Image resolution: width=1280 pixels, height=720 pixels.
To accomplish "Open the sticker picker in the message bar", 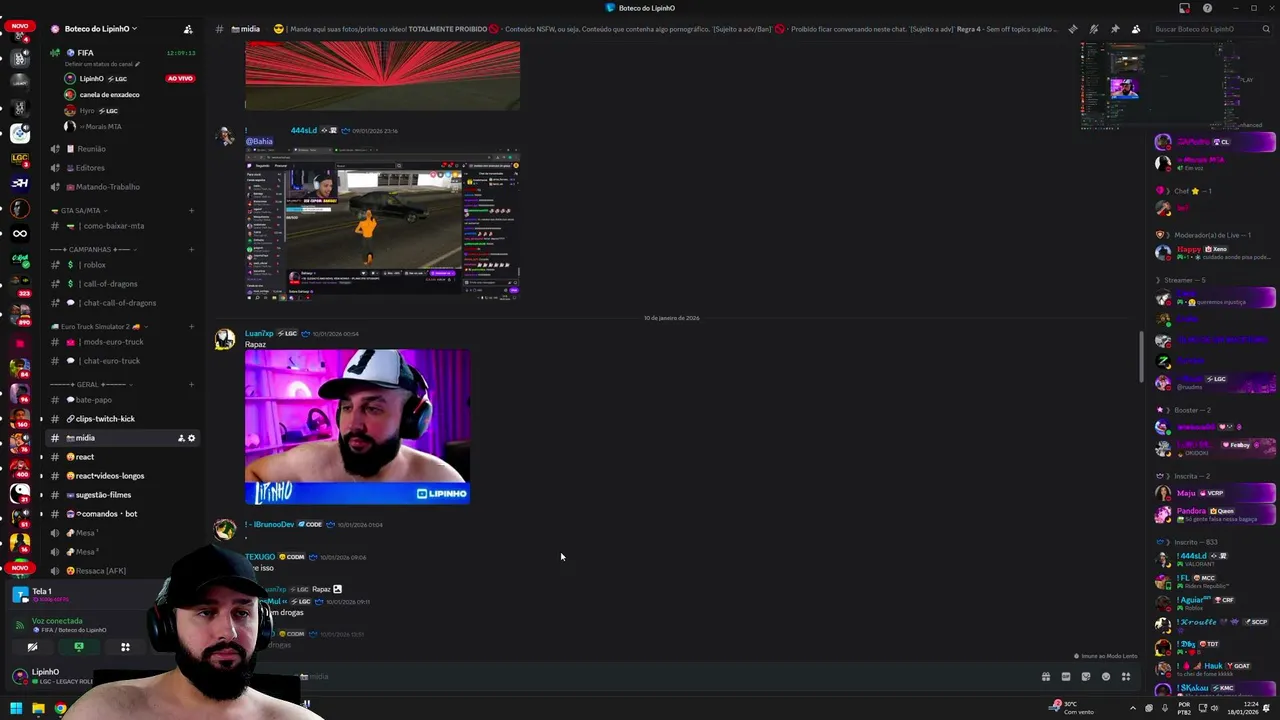I will click(x=1086, y=677).
